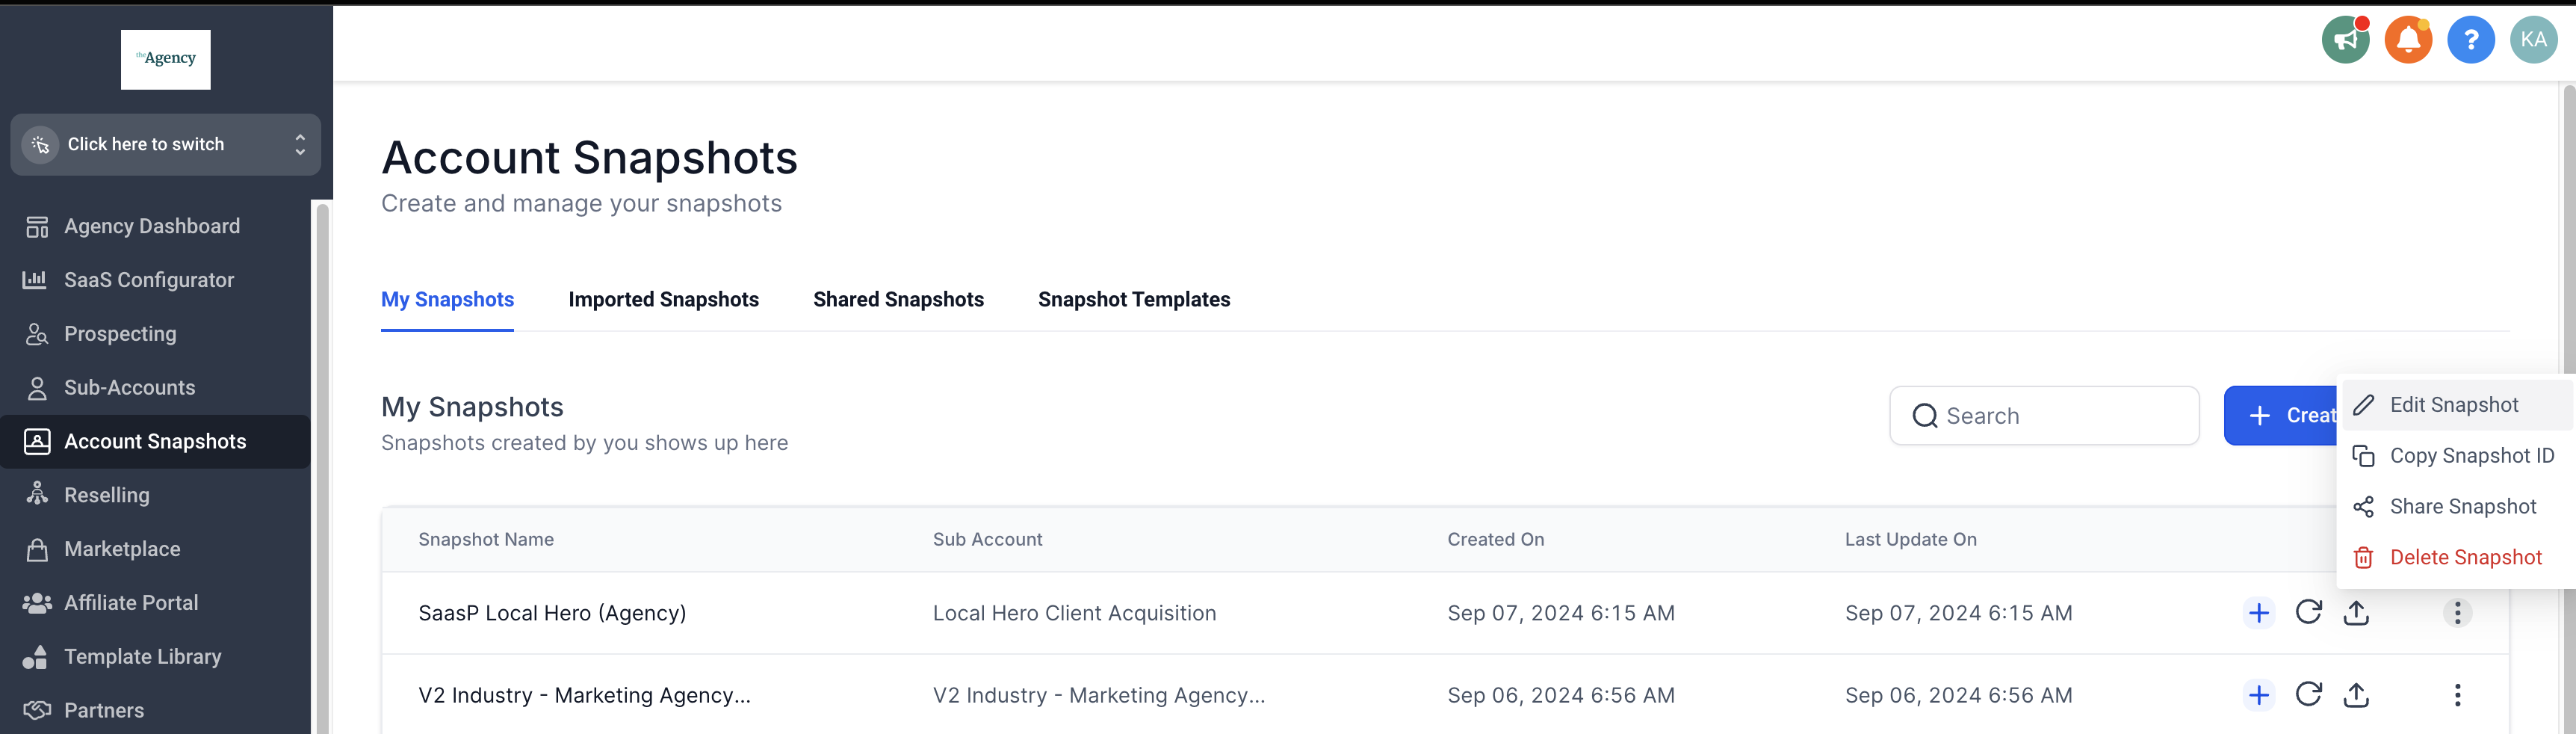Click the blue Create snapshot button

click(x=2281, y=415)
